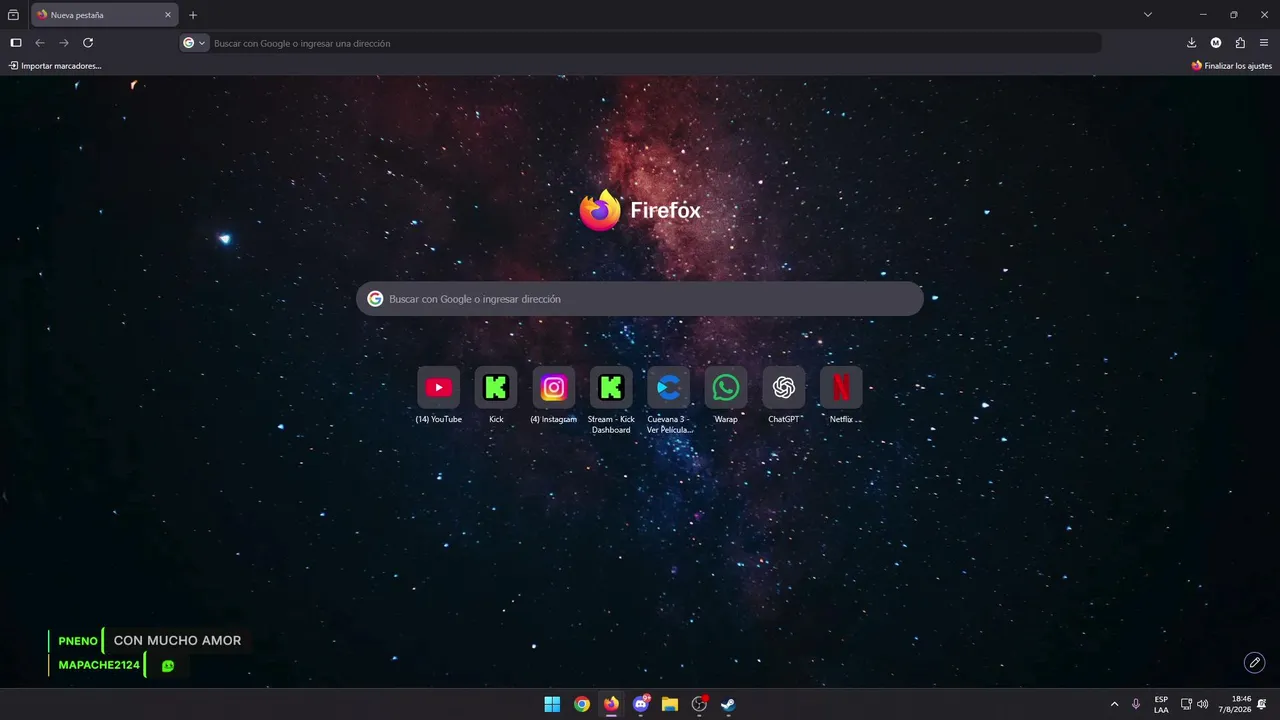Go back with the back arrow
Screen dimensions: 1280x720
(40, 43)
